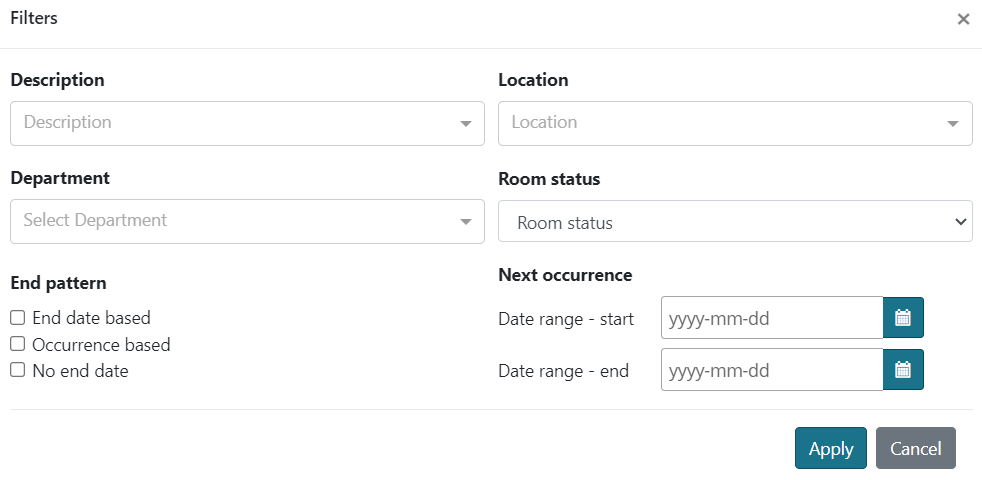Click inside the Location placeholder text
This screenshot has width=982, height=480.
coord(544,122)
